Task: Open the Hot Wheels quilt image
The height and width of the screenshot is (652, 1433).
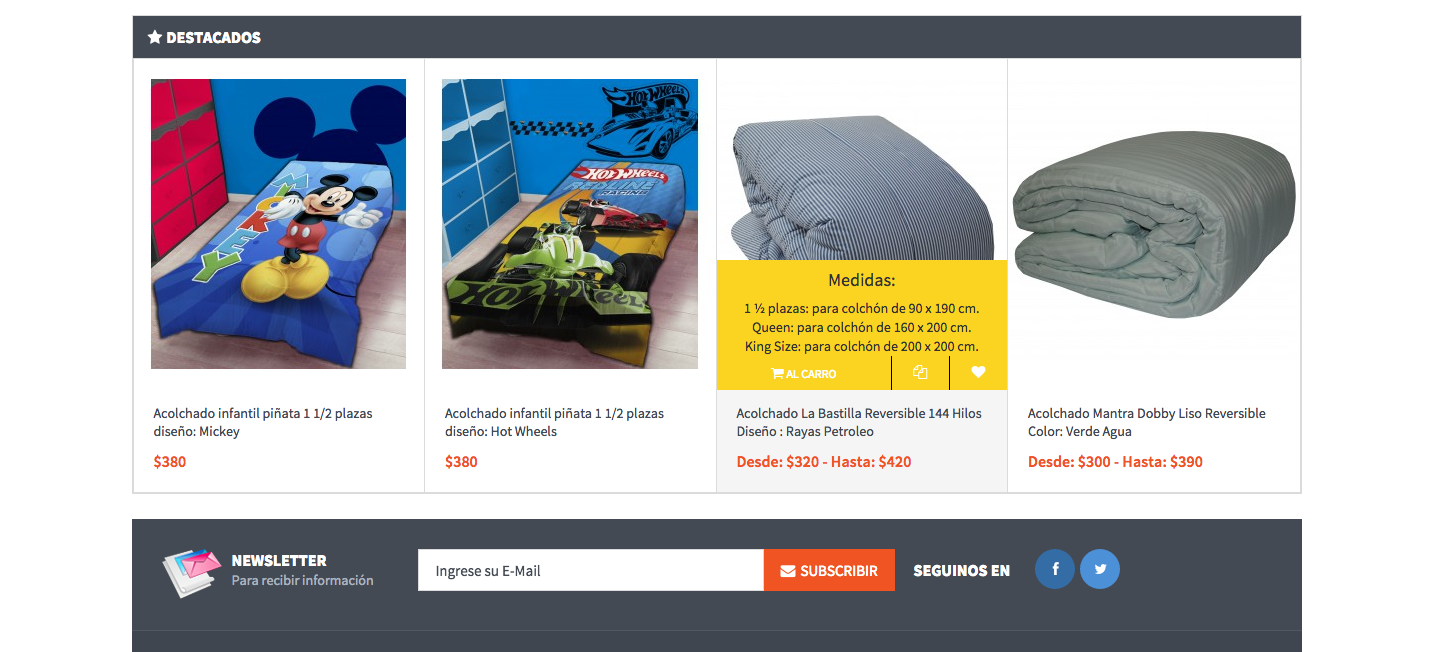Action: click(x=570, y=224)
